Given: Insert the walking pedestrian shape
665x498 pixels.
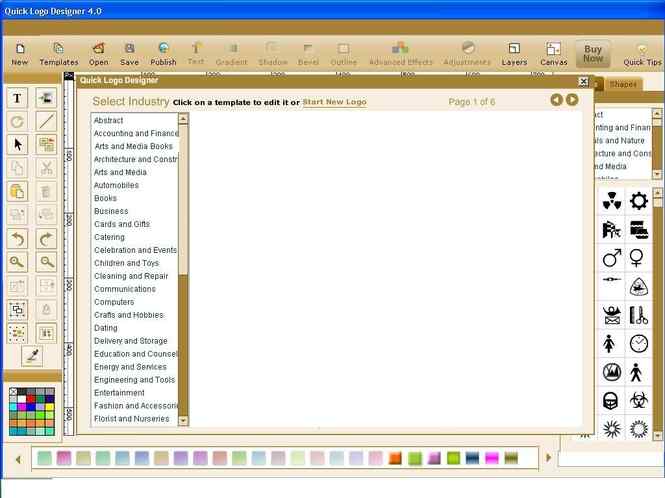Looking at the screenshot, I should tap(636, 372).
